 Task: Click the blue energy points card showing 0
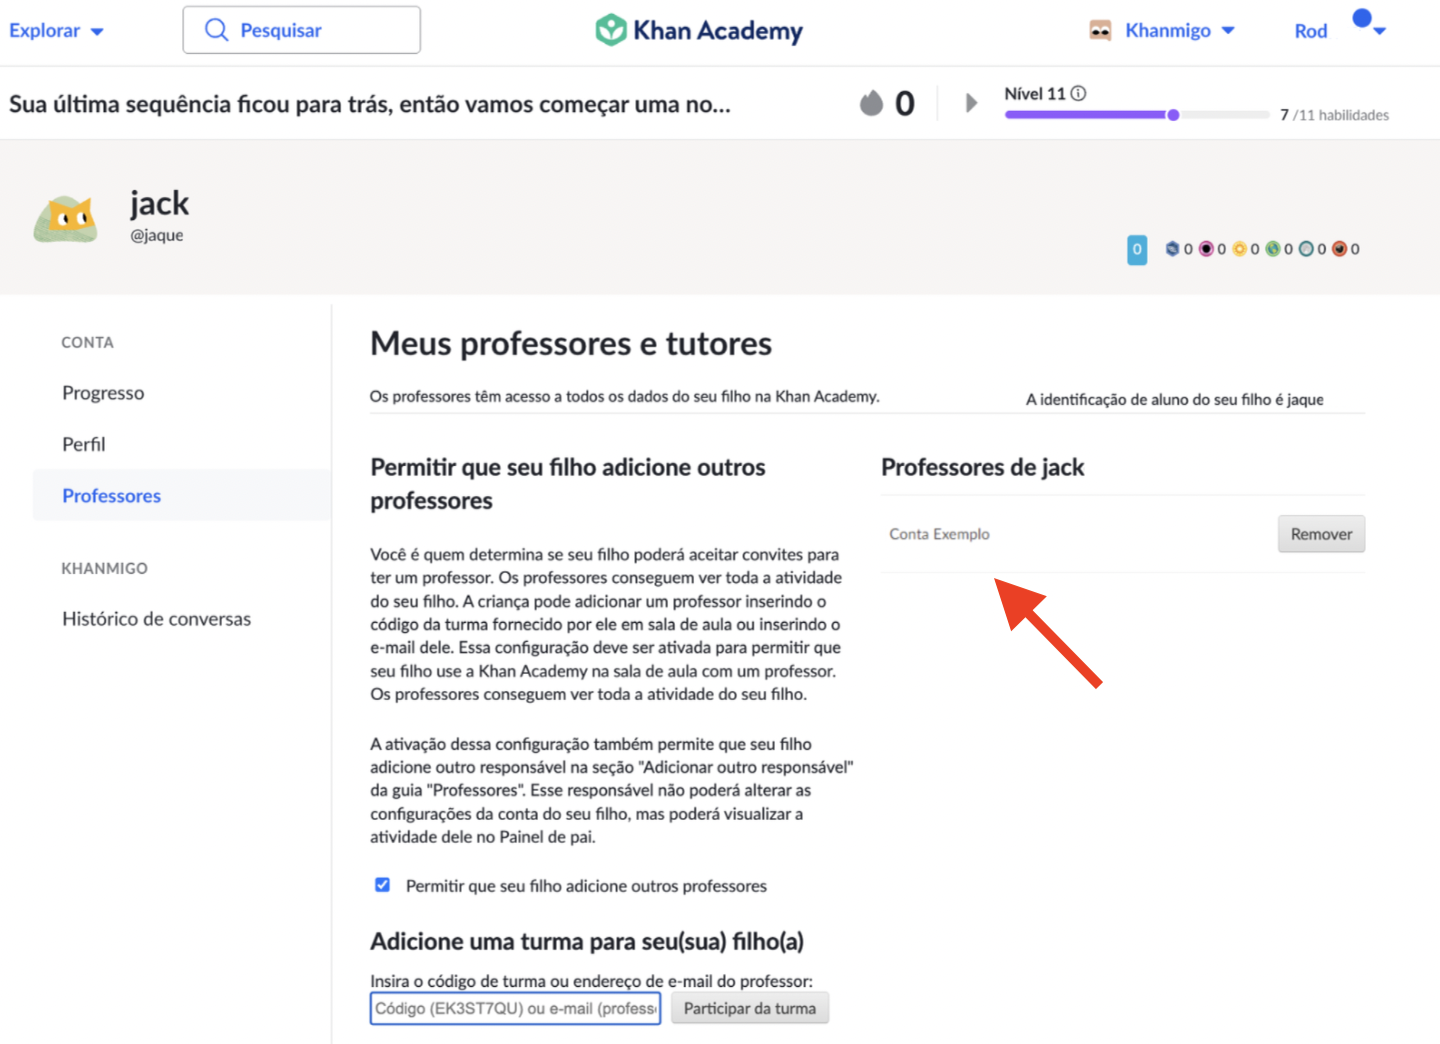[x=1137, y=249]
